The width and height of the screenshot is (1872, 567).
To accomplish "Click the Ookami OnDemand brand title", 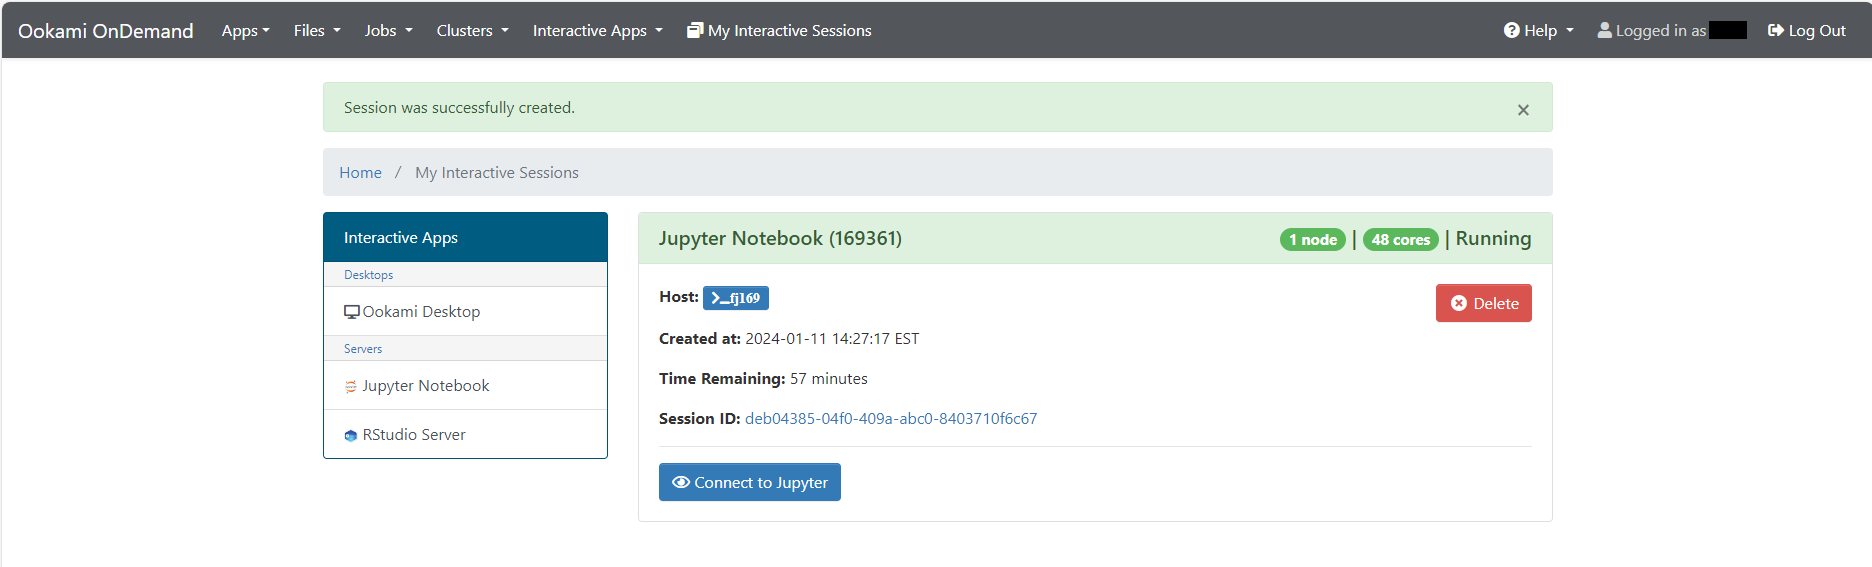I will pyautogui.click(x=106, y=31).
